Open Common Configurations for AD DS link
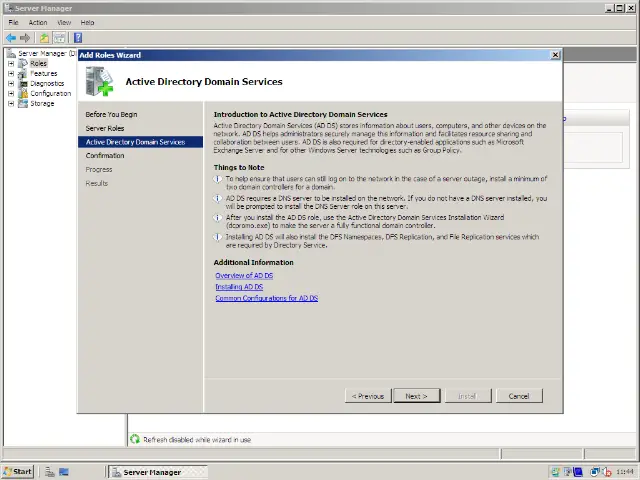This screenshot has height=480, width=640. click(267, 298)
